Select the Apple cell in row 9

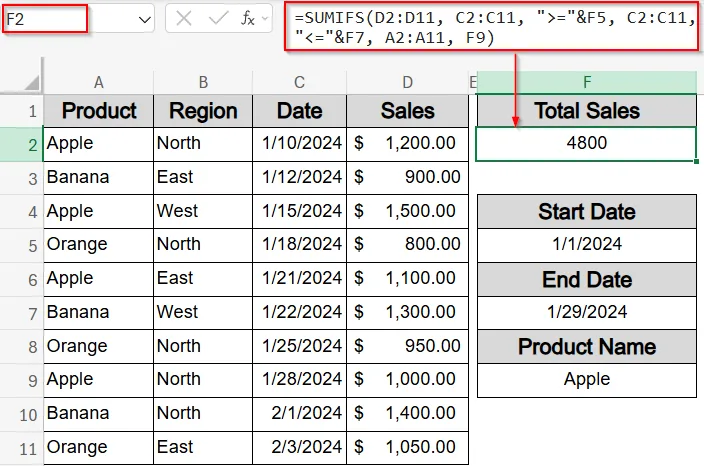pos(98,380)
